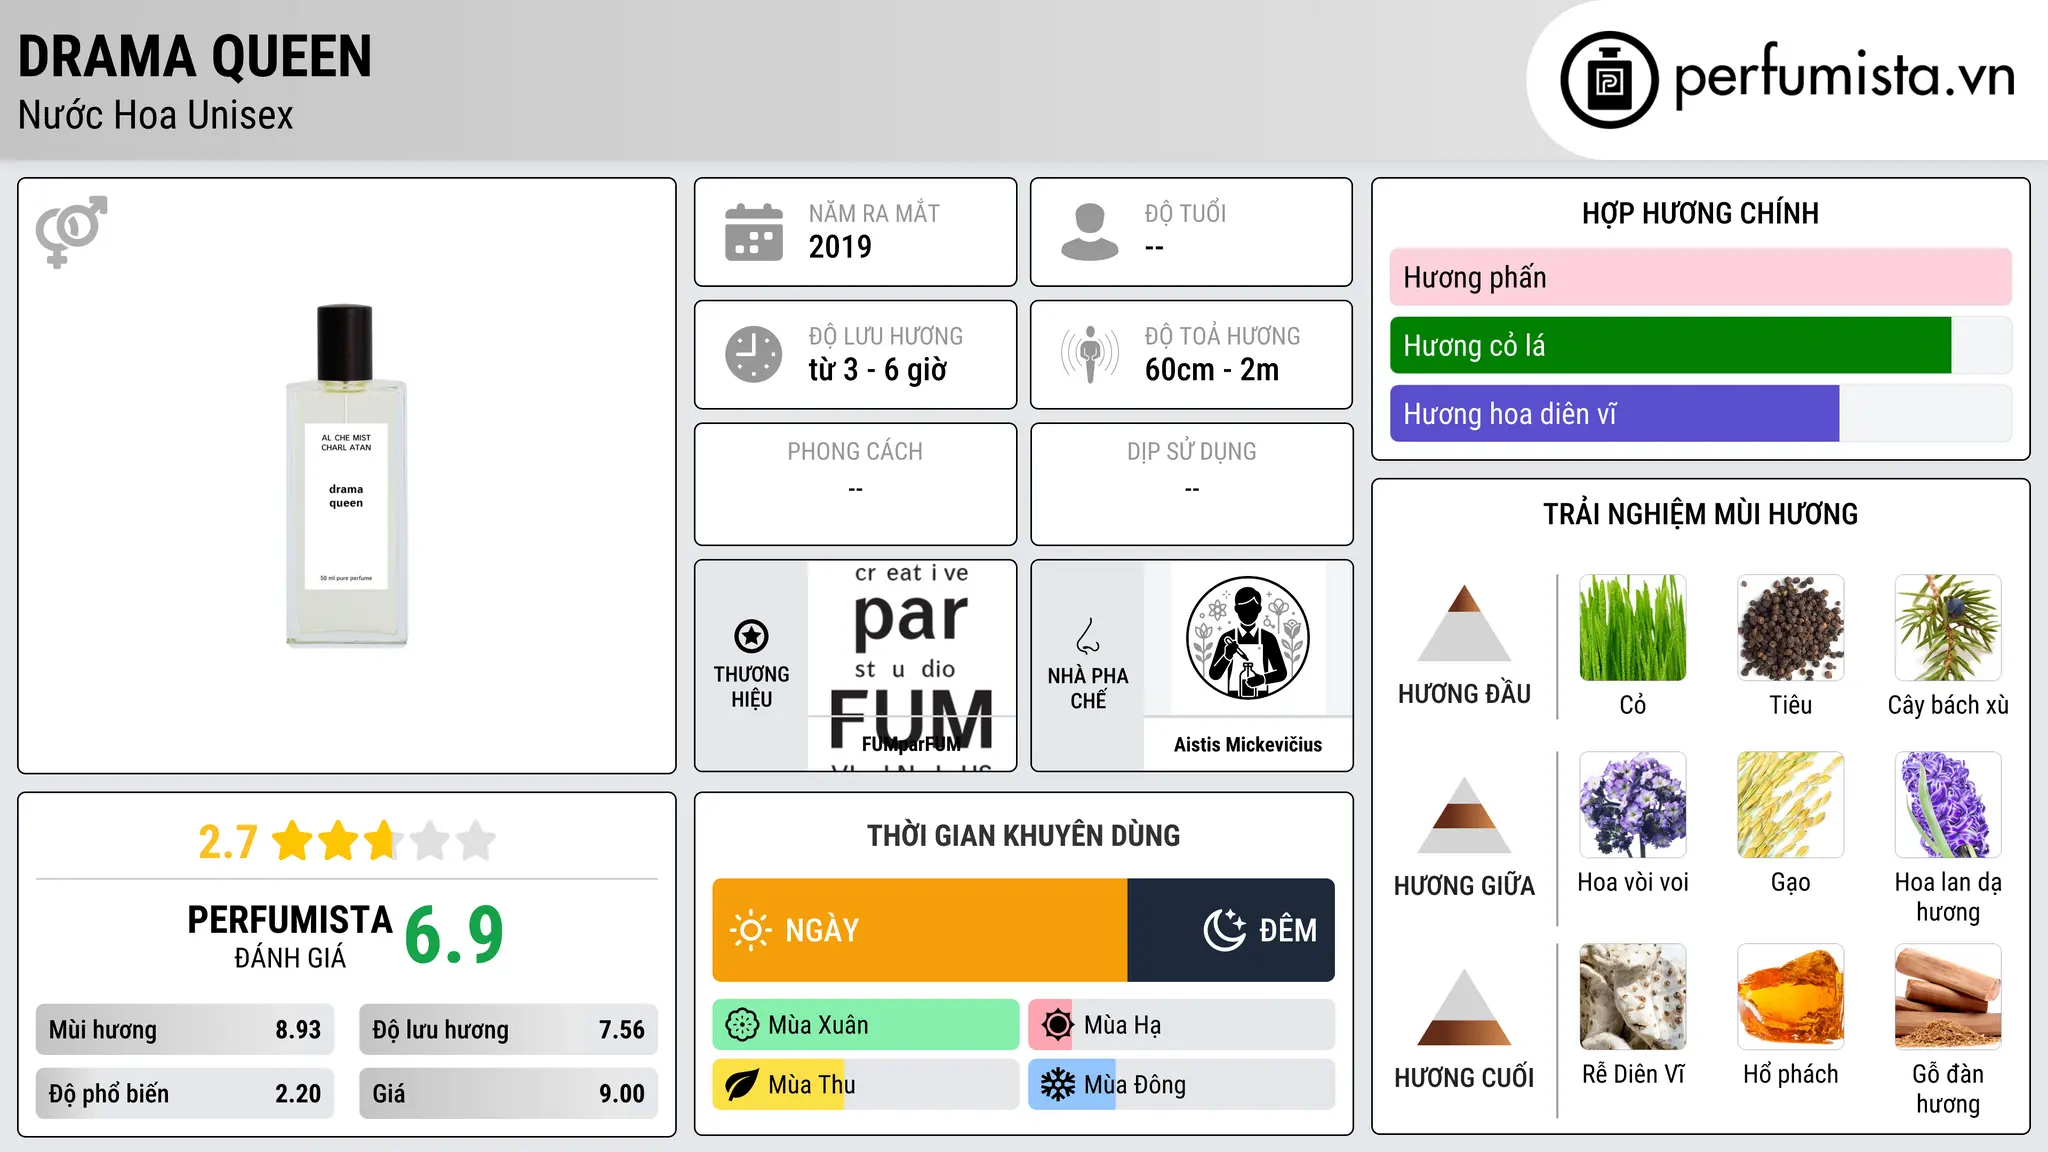Click the Hương giữa pyramid icon
This screenshot has width=2048, height=1152.
[x=1464, y=815]
